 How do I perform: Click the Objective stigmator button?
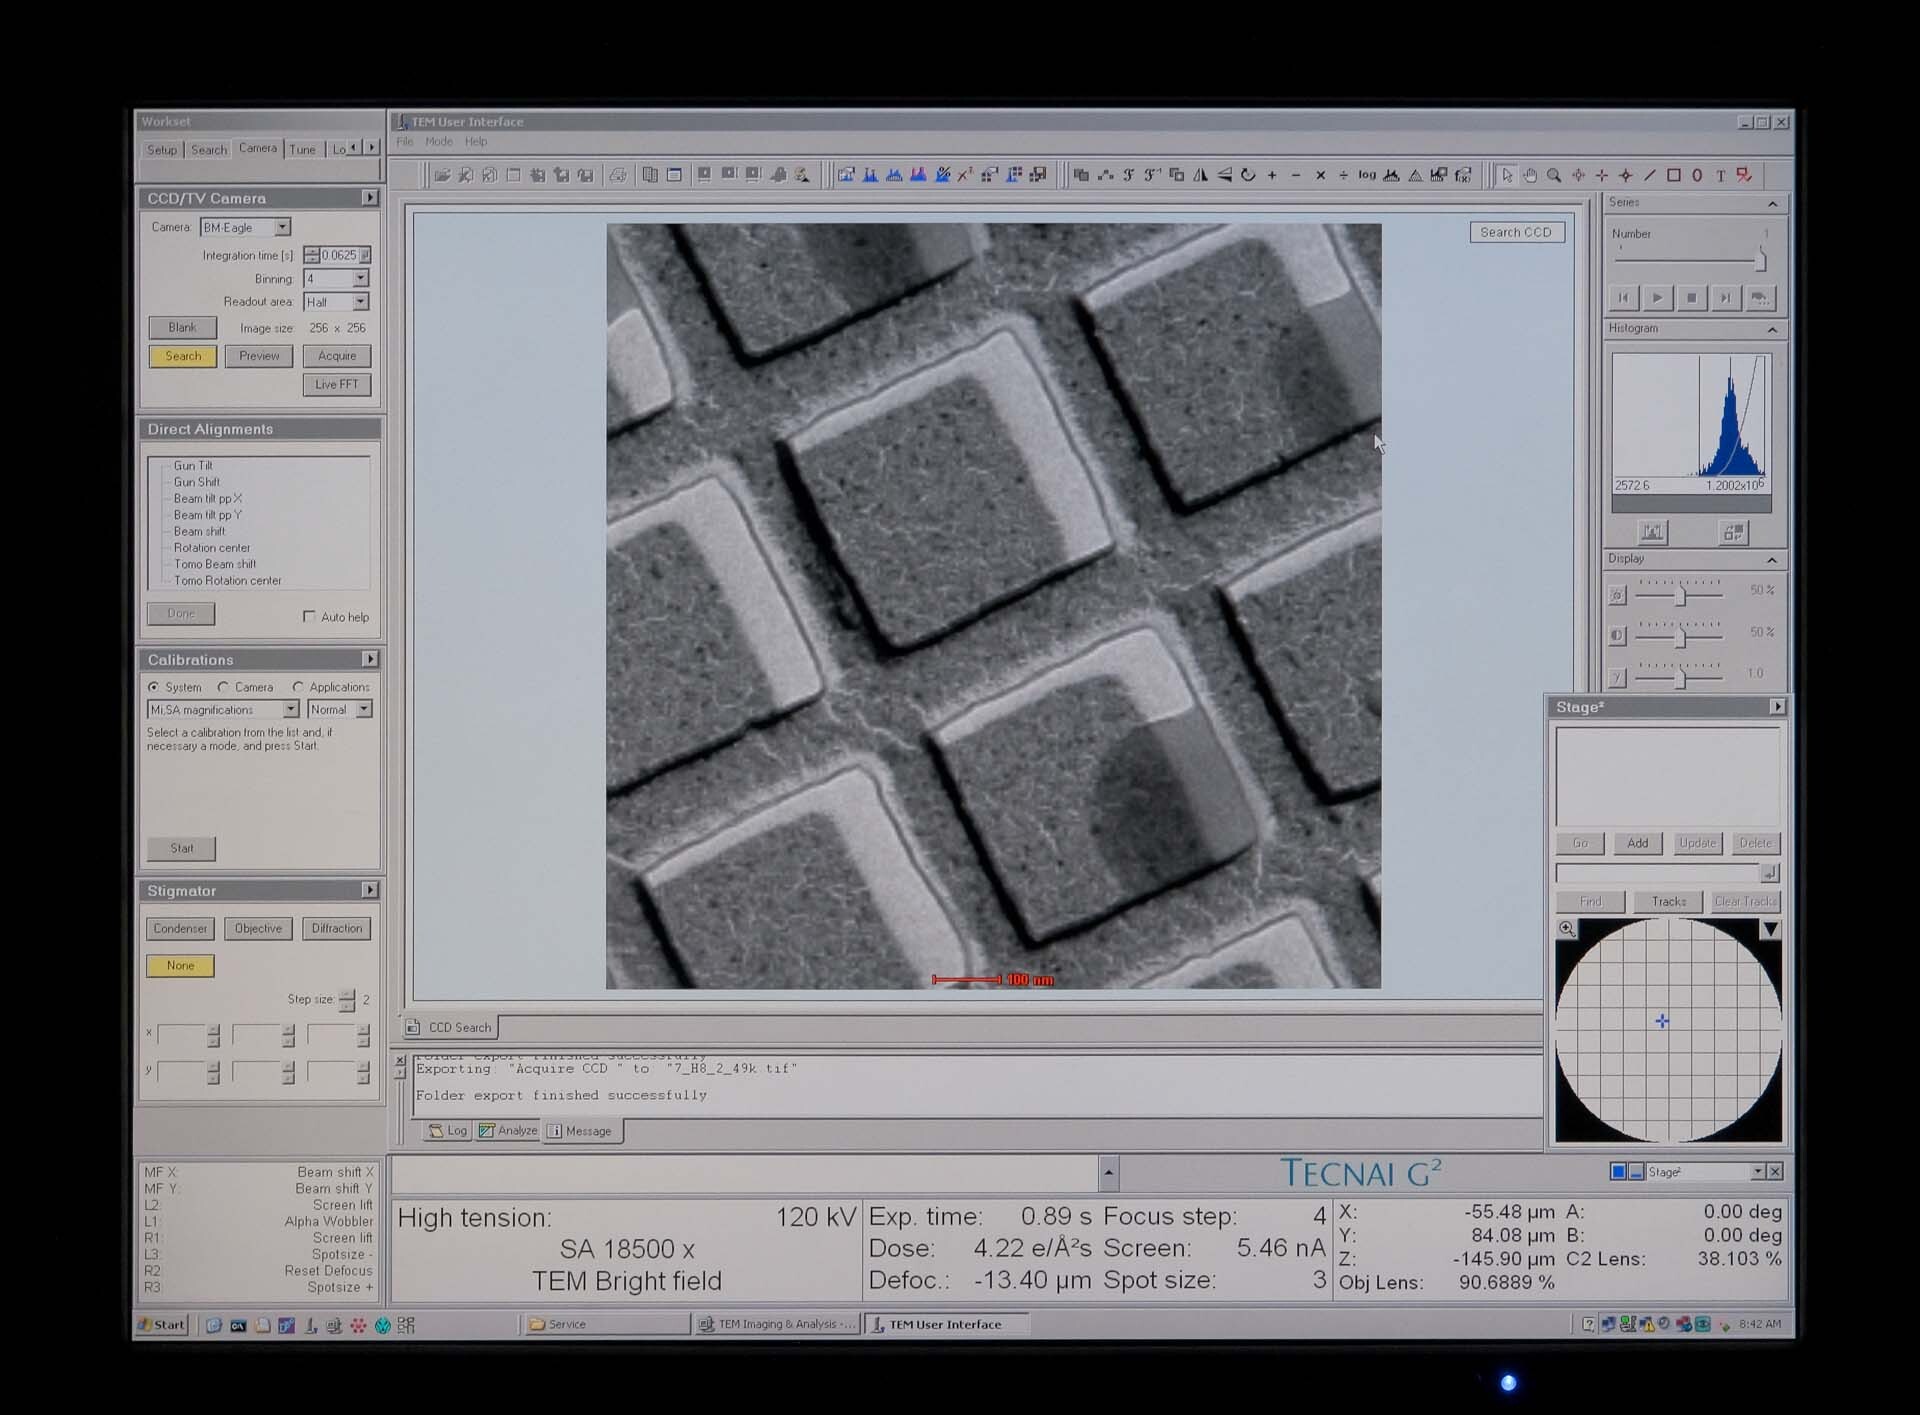(x=256, y=927)
